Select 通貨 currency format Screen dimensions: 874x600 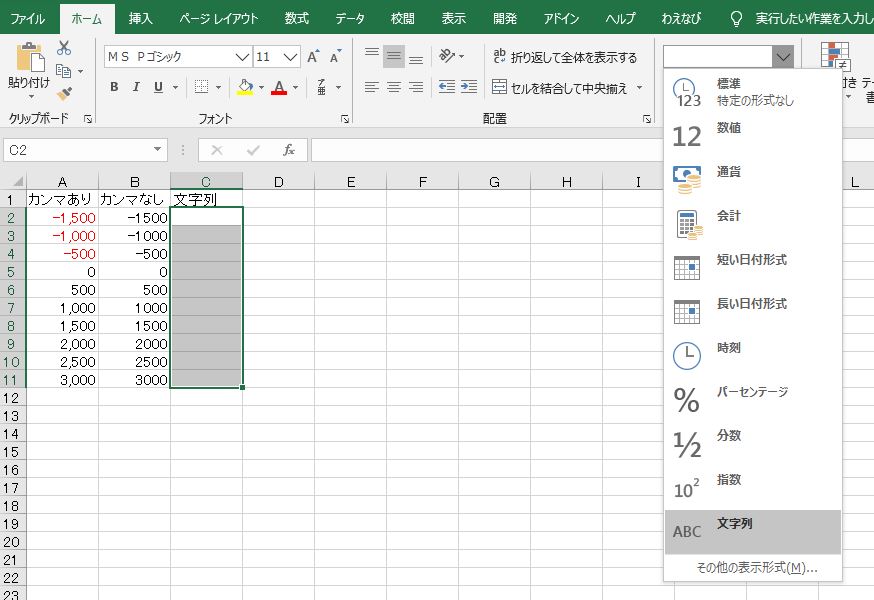(x=752, y=180)
